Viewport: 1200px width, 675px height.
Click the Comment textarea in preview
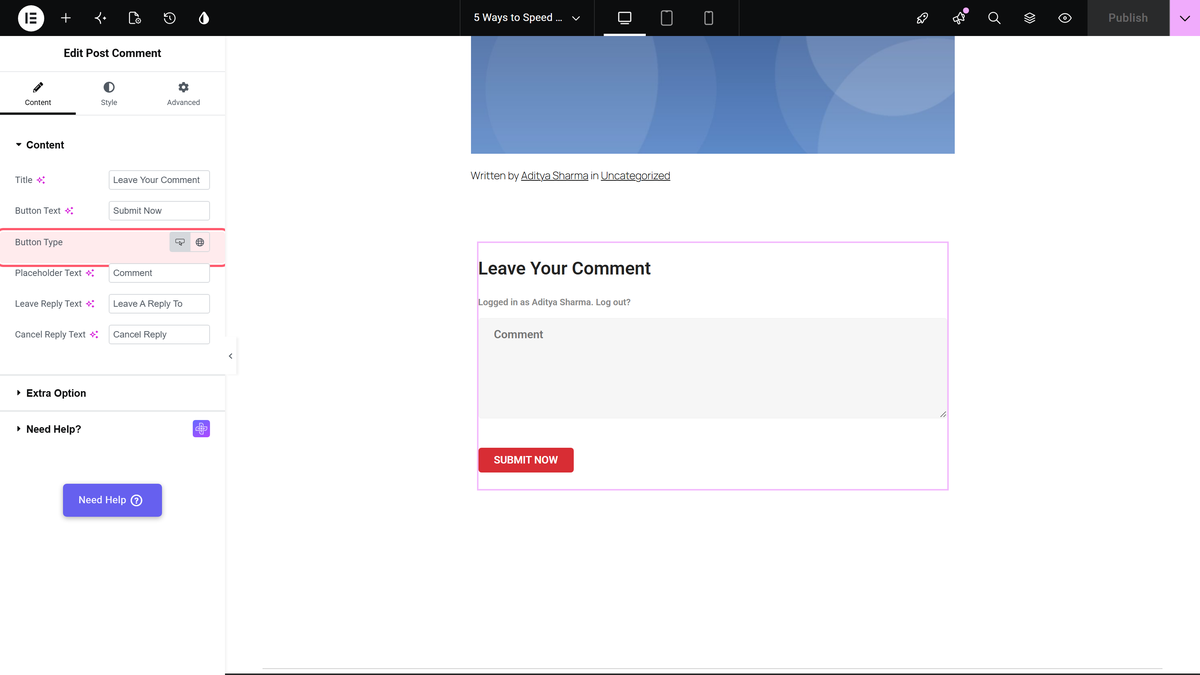(712, 368)
